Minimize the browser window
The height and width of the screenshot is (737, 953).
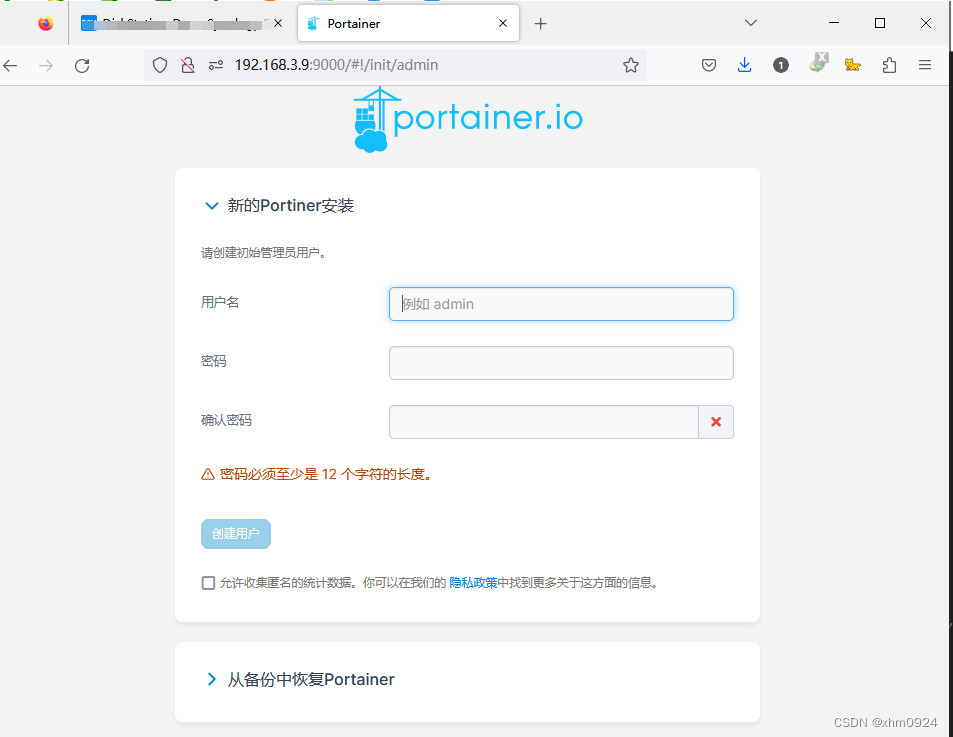pyautogui.click(x=834, y=23)
